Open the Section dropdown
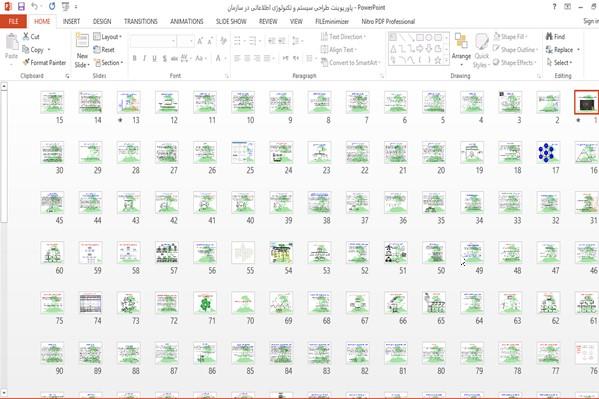 point(109,63)
